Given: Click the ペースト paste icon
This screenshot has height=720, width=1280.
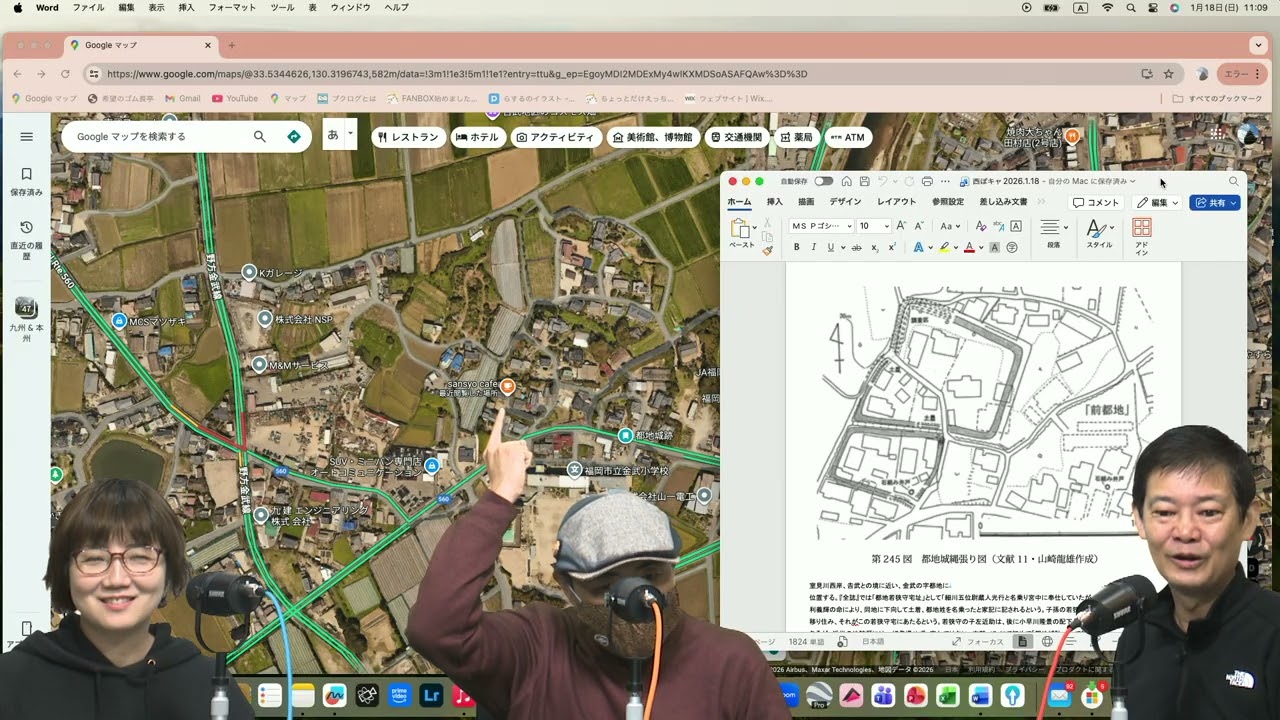Looking at the screenshot, I should [740, 228].
